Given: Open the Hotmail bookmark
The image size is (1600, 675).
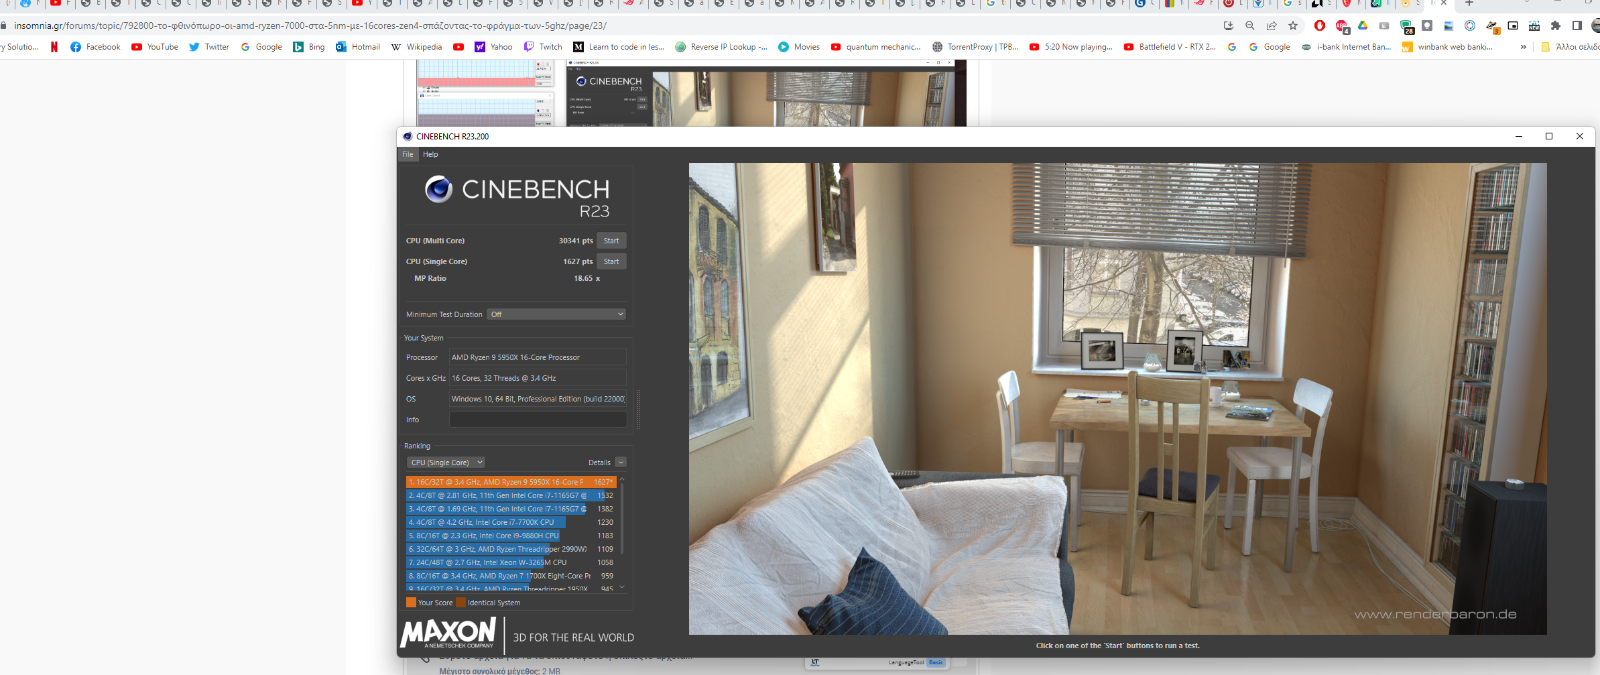Looking at the screenshot, I should coord(358,47).
